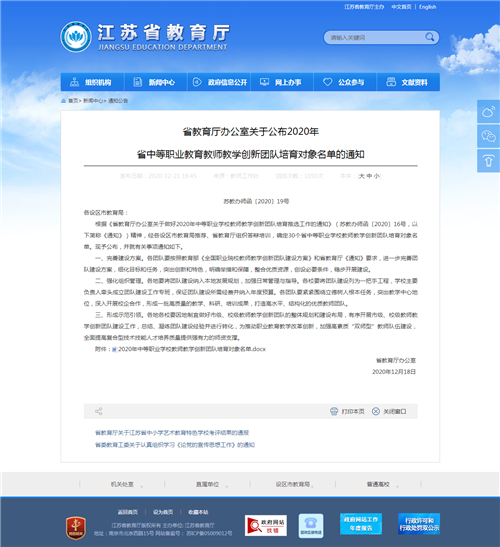500x547 pixels.
Task: Click the red government emblem badge in the footer
Action: 76,528
